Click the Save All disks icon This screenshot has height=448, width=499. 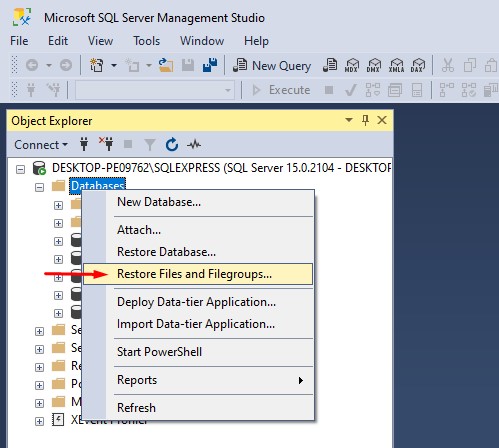210,65
